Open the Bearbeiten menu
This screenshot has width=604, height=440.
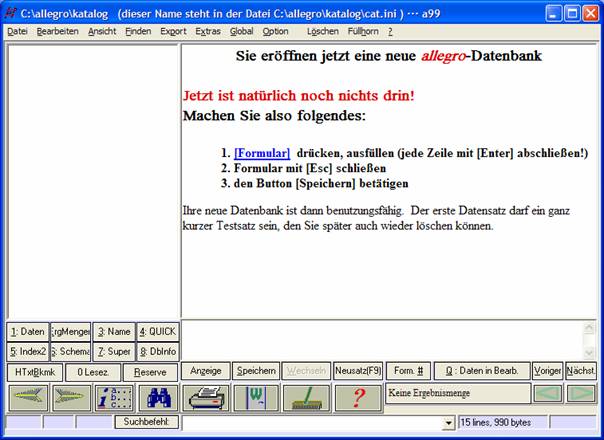tap(57, 32)
